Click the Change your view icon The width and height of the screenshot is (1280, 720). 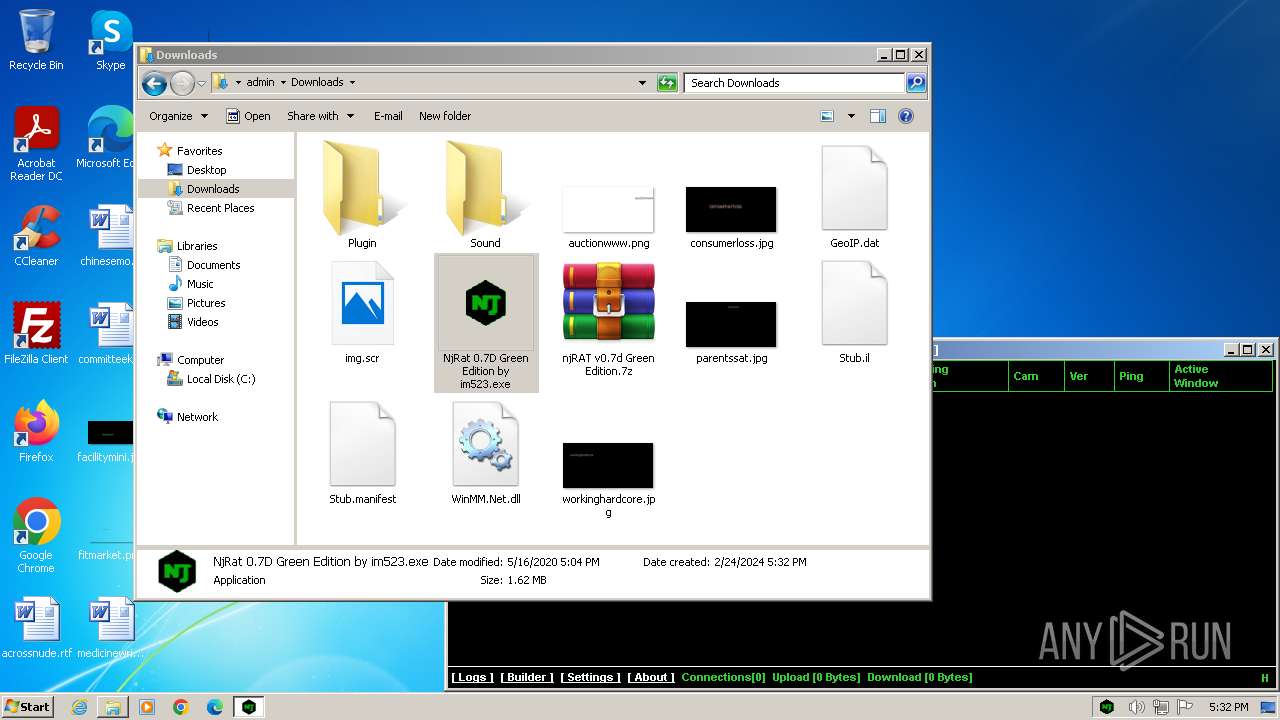(828, 116)
